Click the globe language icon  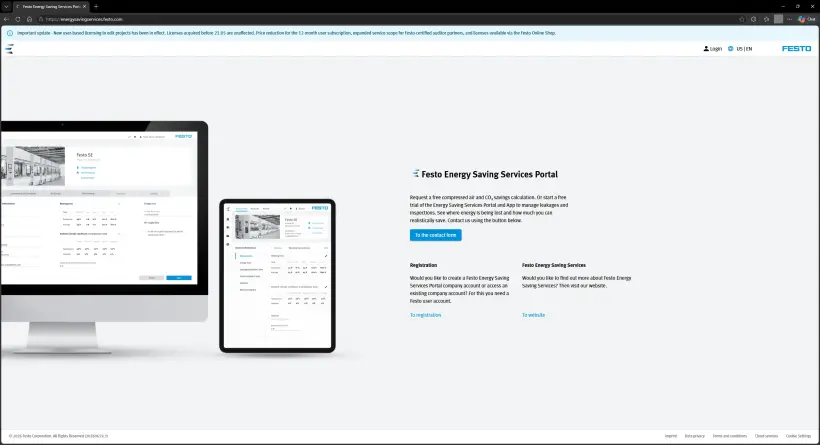(x=731, y=49)
